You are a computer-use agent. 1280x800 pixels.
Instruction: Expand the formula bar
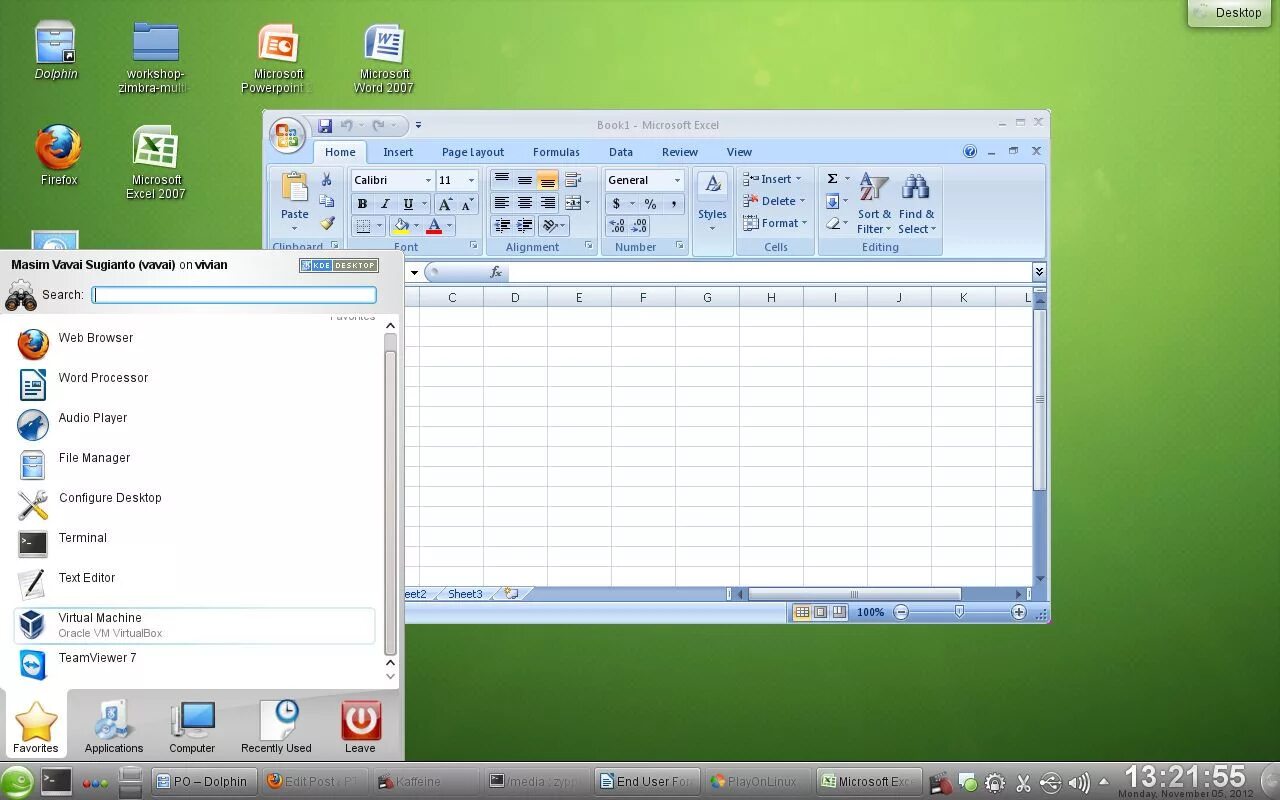point(1039,272)
